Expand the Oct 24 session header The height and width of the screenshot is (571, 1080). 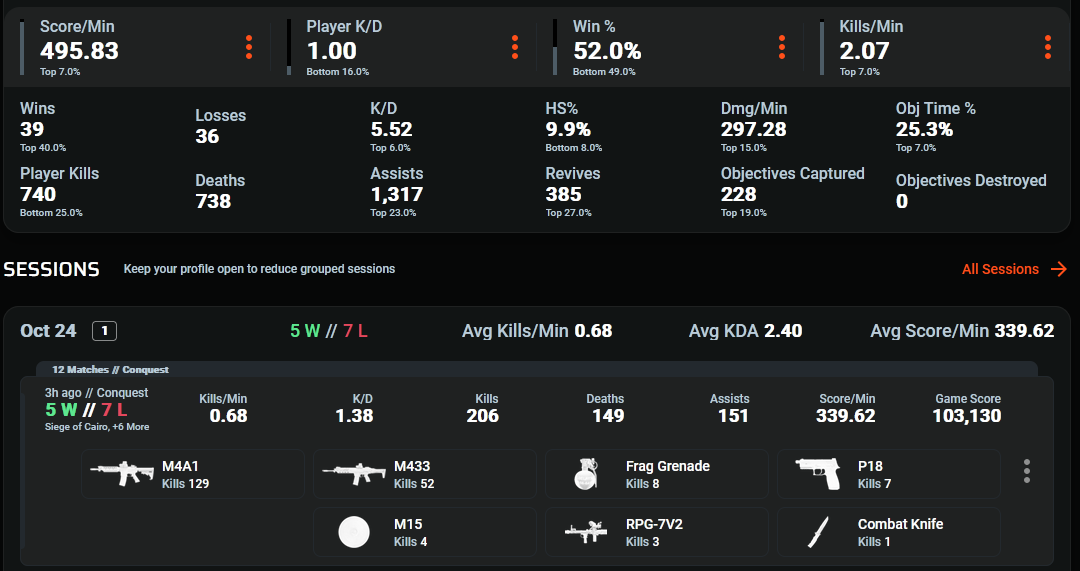pos(47,331)
